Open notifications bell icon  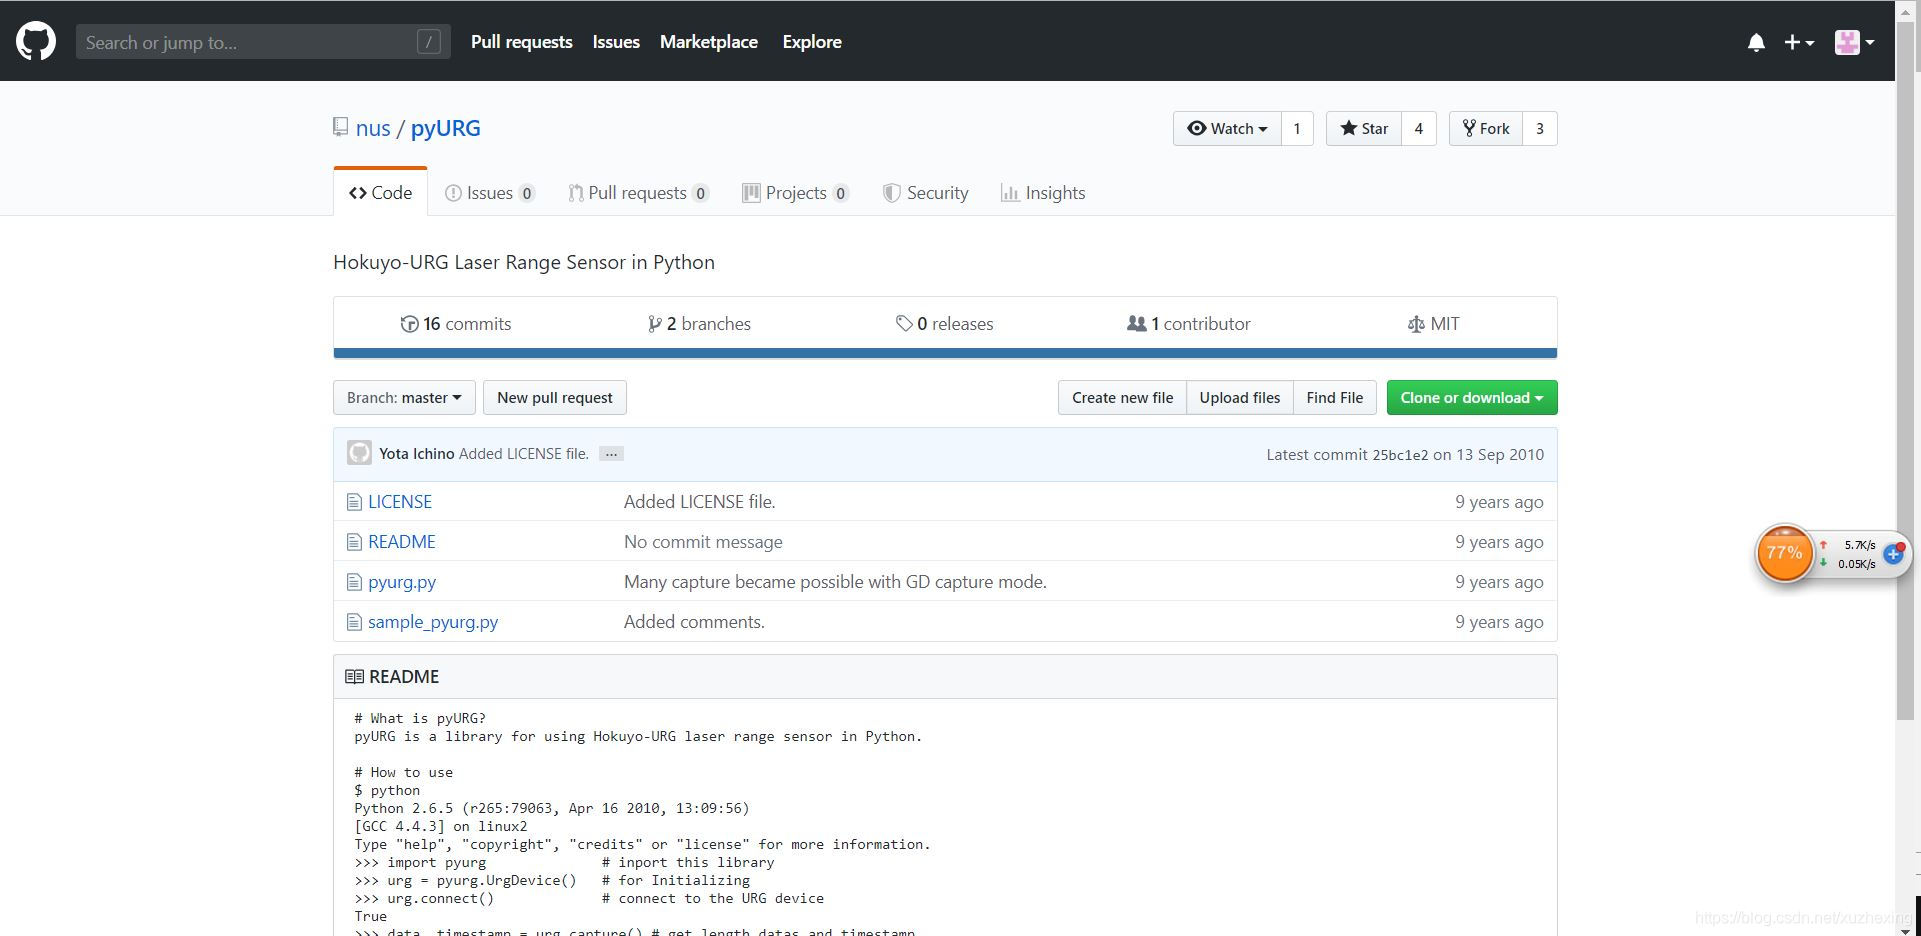click(1756, 42)
